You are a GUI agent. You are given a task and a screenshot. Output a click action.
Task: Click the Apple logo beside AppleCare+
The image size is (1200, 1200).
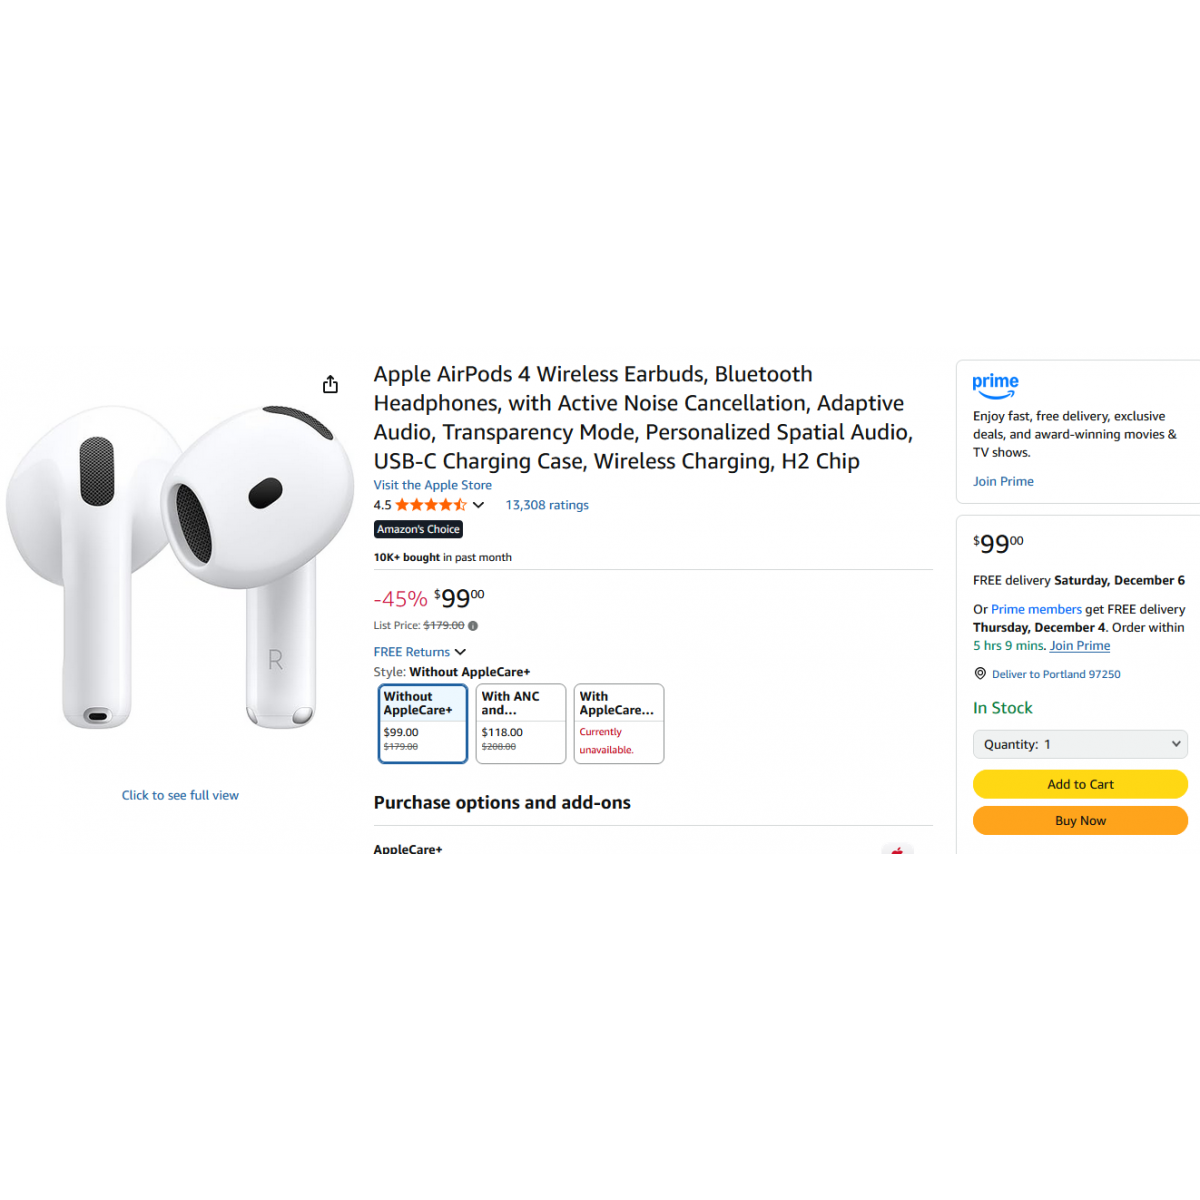pyautogui.click(x=897, y=850)
